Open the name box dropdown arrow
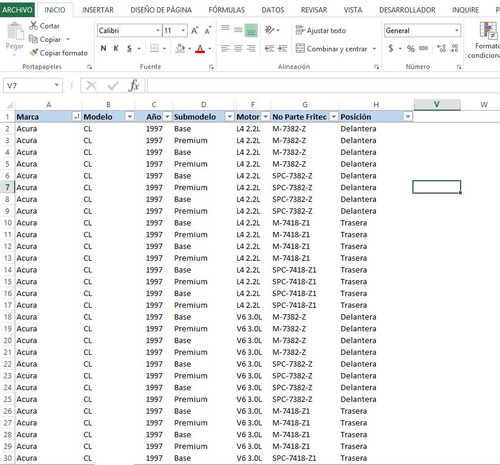 point(57,85)
